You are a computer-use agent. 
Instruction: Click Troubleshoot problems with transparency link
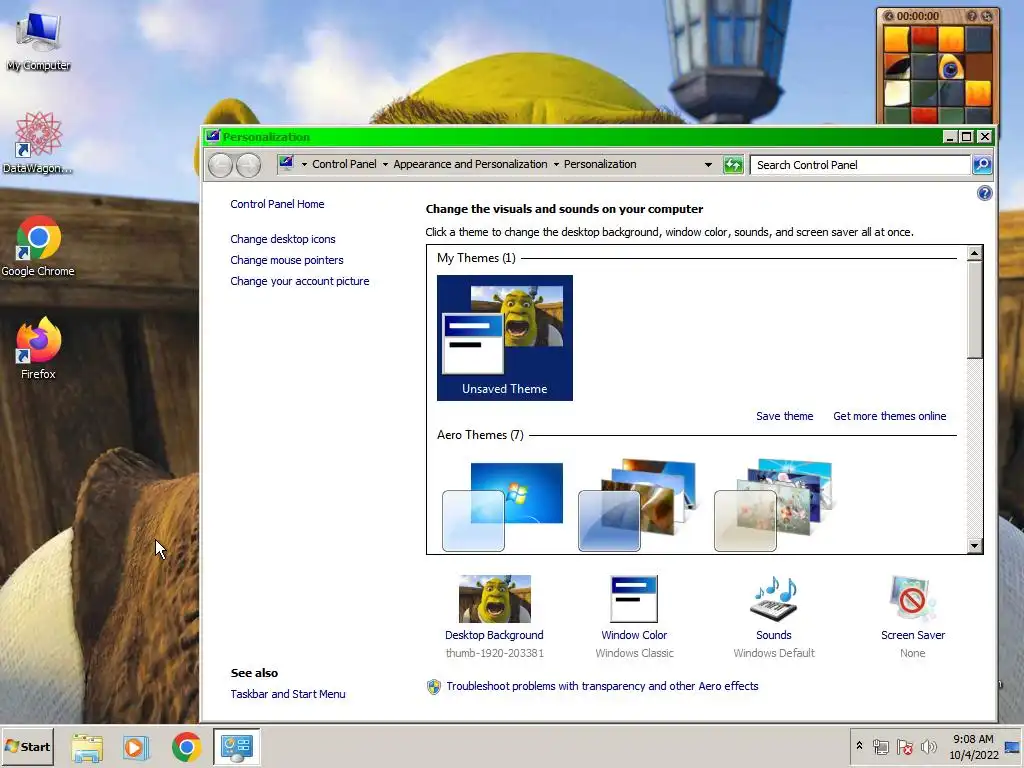click(602, 686)
